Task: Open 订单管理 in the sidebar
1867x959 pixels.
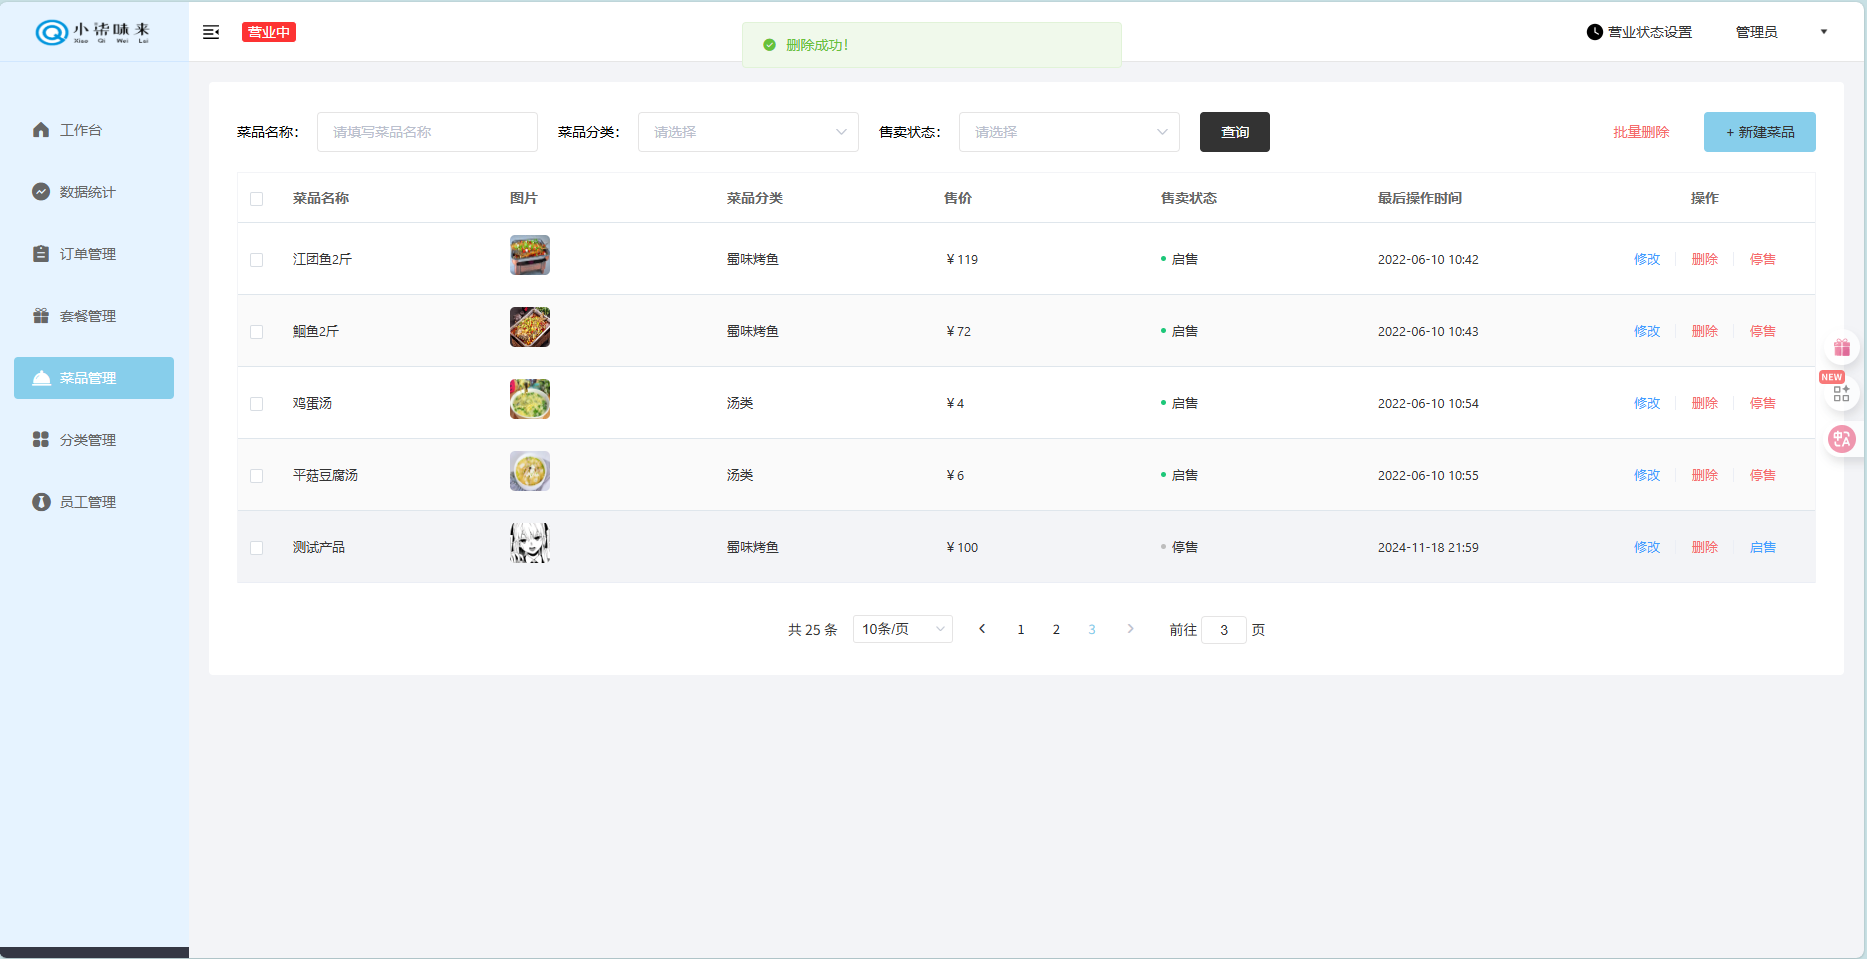Action: 88,254
